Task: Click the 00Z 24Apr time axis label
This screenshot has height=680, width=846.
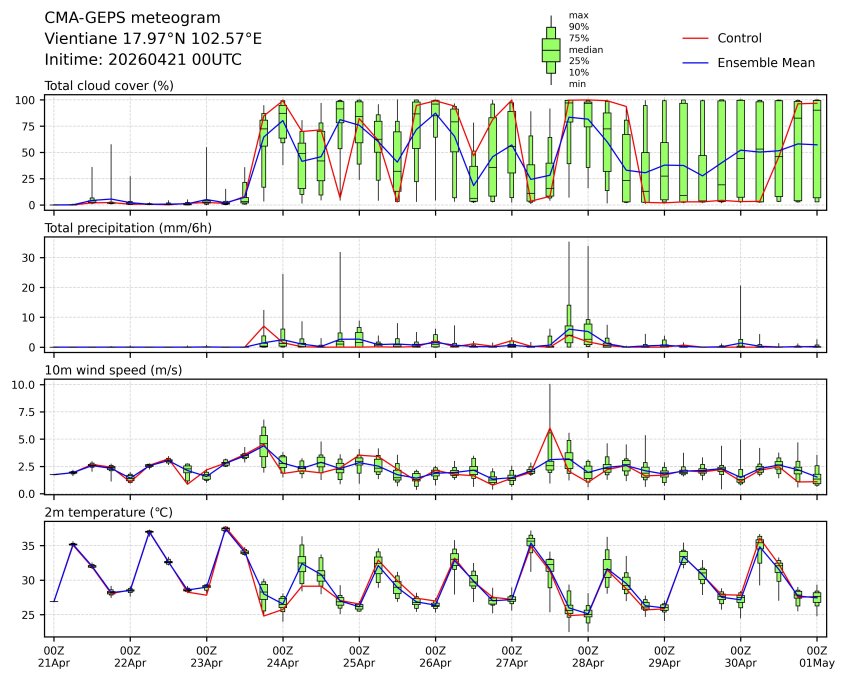Action: [x=283, y=655]
